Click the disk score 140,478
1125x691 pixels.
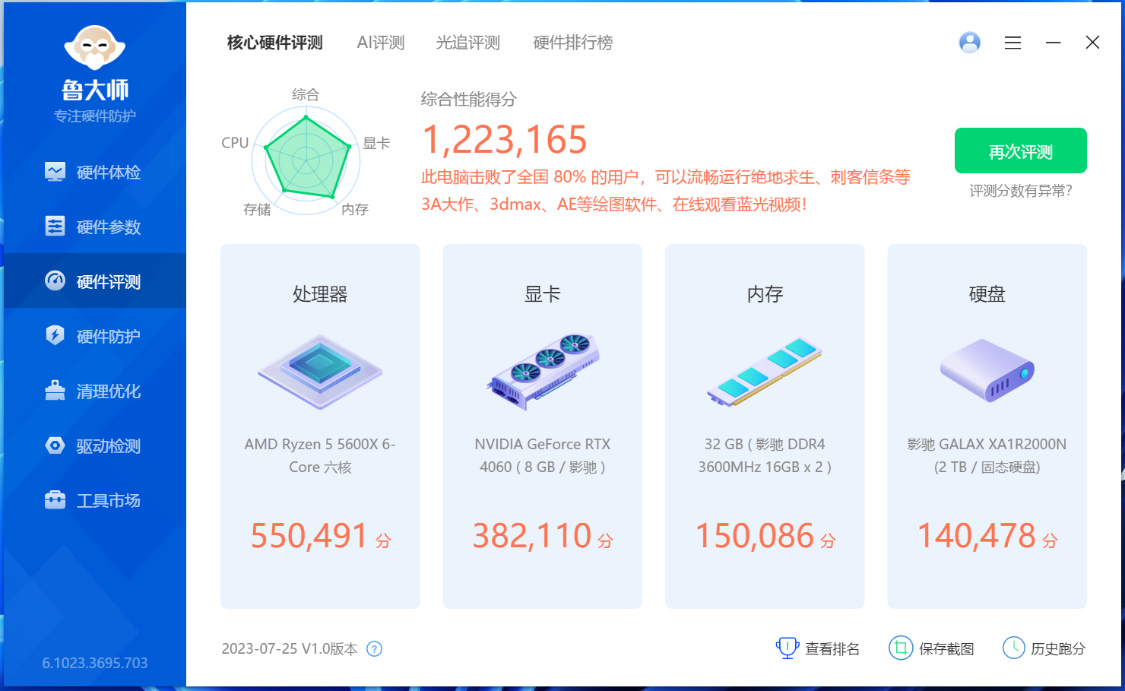pyautogui.click(x=976, y=536)
